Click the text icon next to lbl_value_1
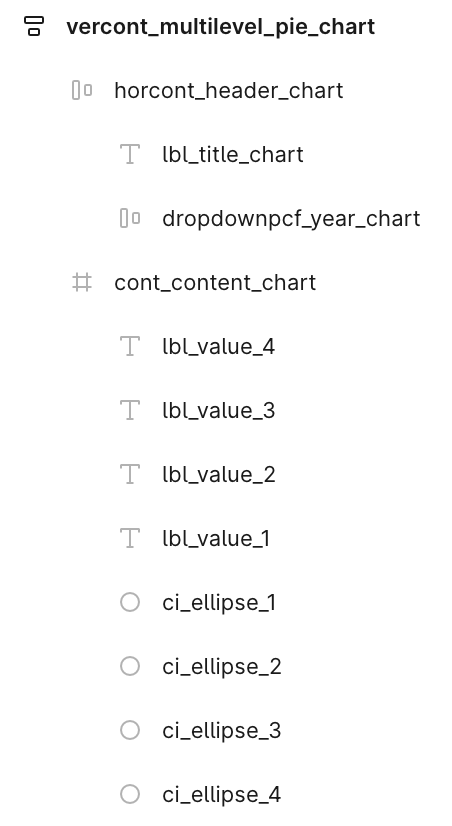Image resolution: width=452 pixels, height=826 pixels. [130, 538]
